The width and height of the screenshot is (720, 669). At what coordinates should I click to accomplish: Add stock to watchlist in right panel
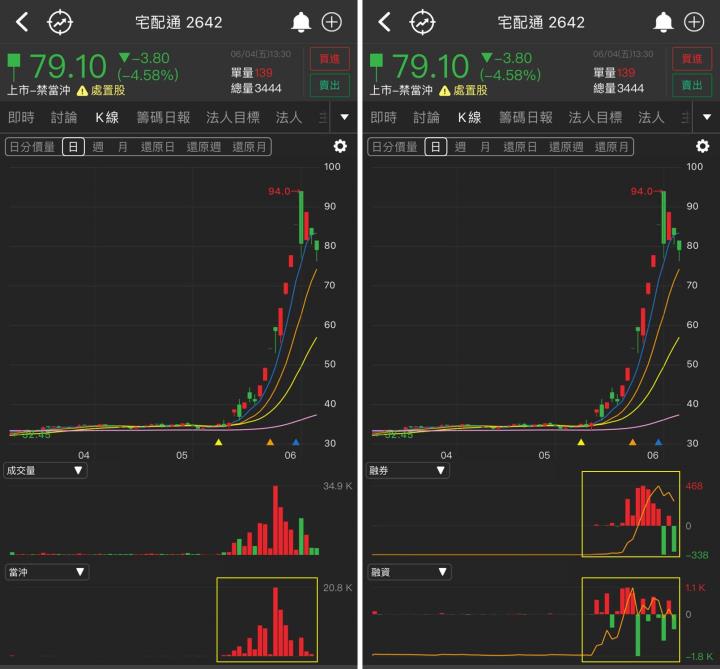tap(694, 22)
